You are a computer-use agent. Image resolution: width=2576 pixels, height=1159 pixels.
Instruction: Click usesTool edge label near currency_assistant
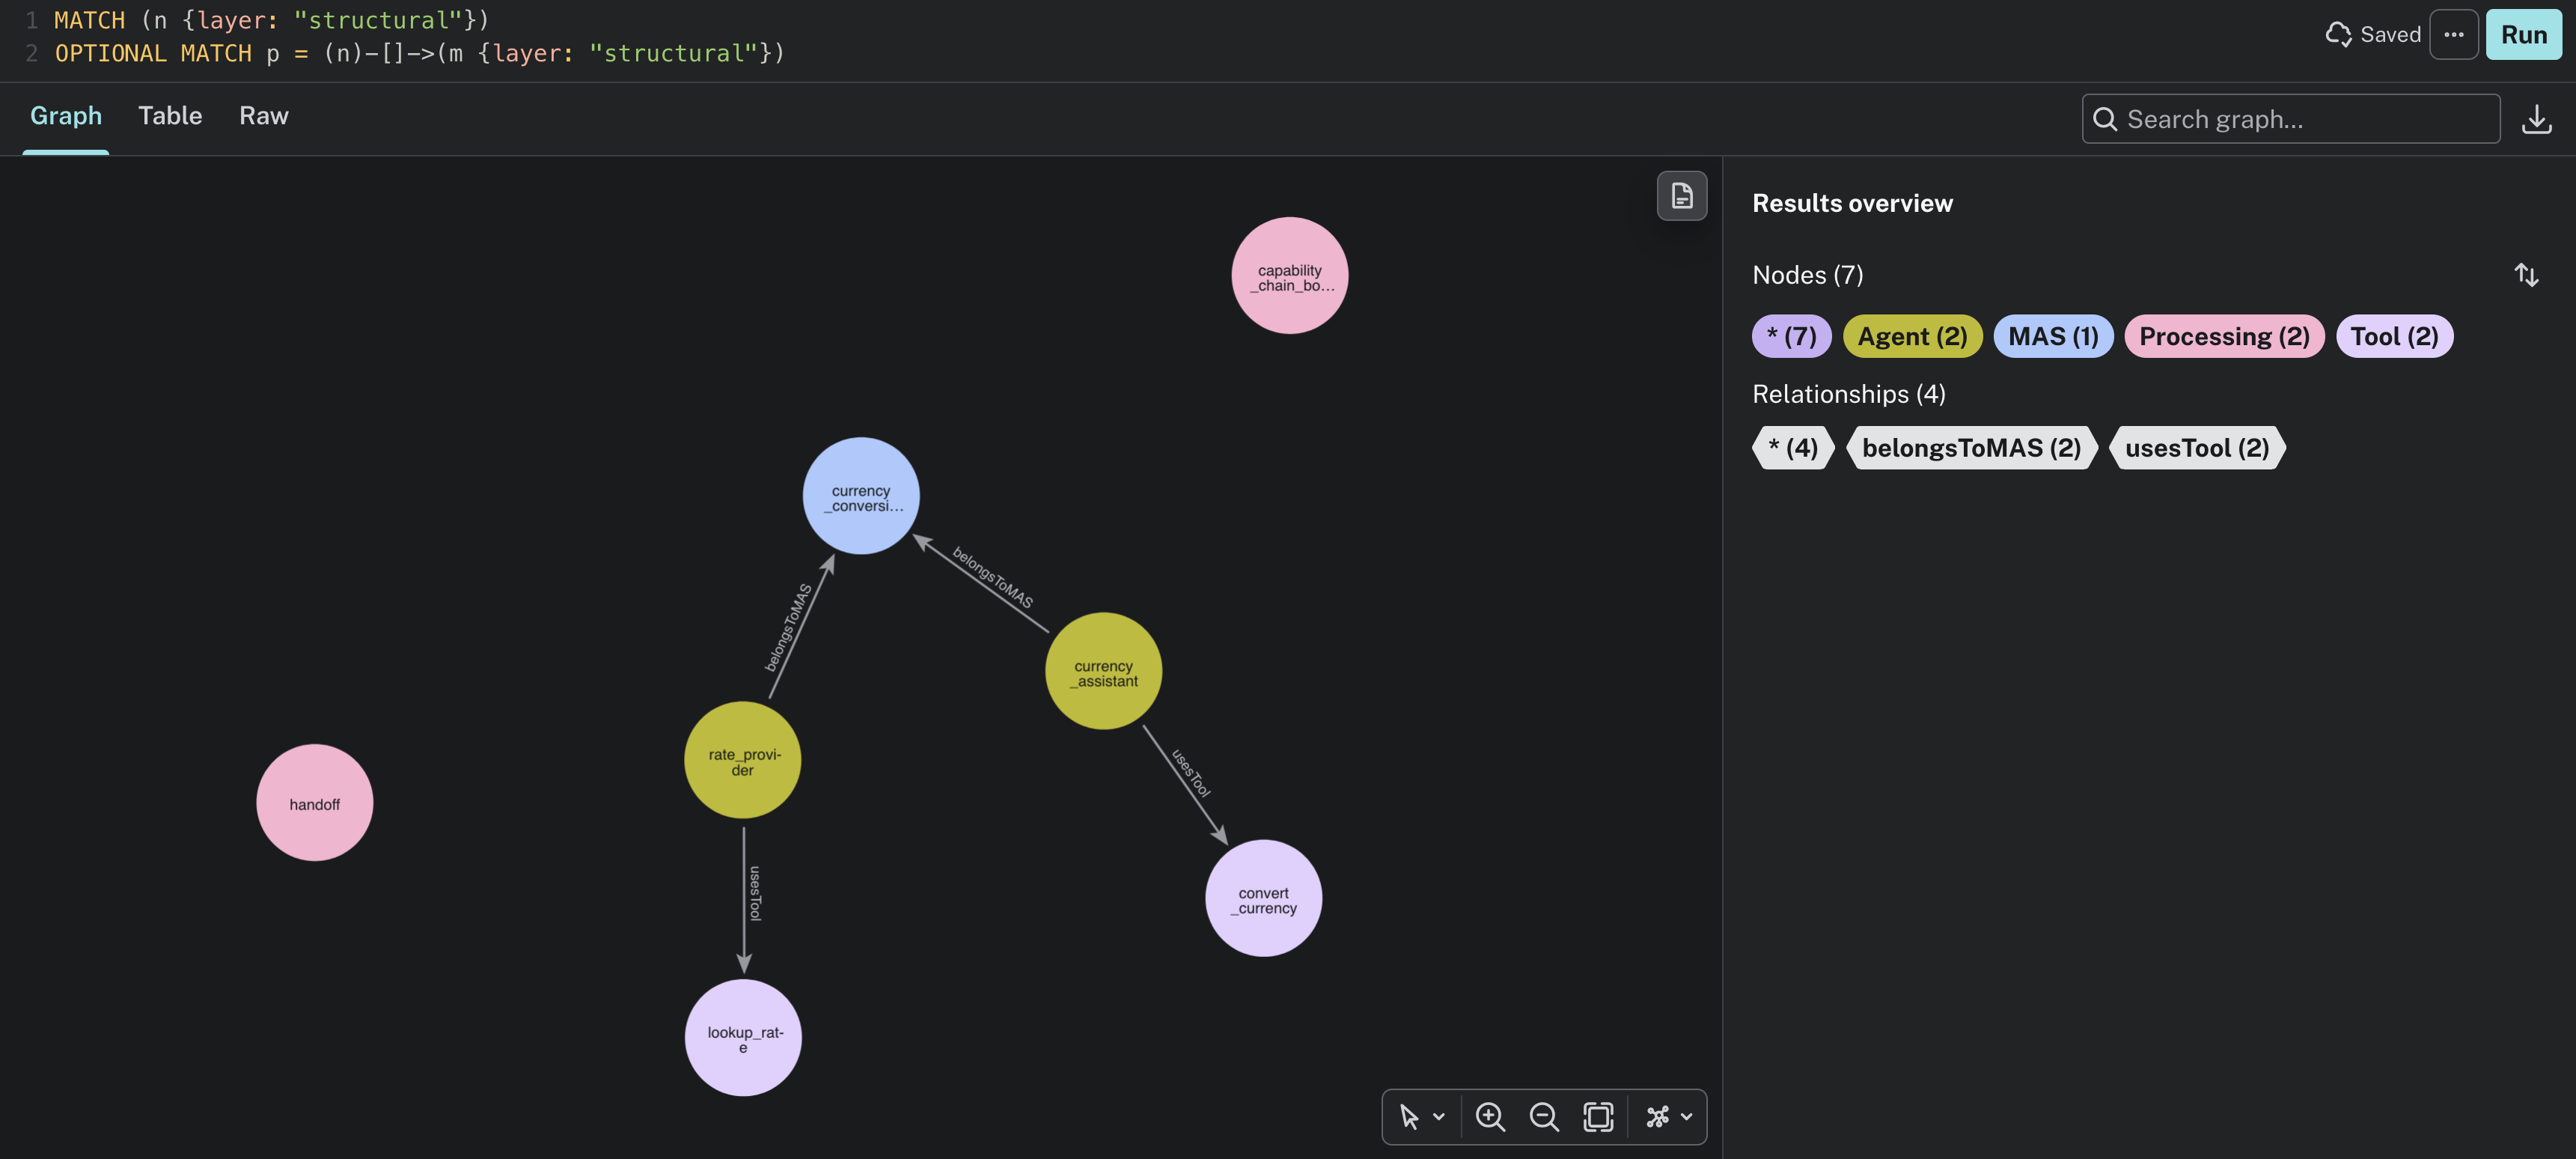1191,773
